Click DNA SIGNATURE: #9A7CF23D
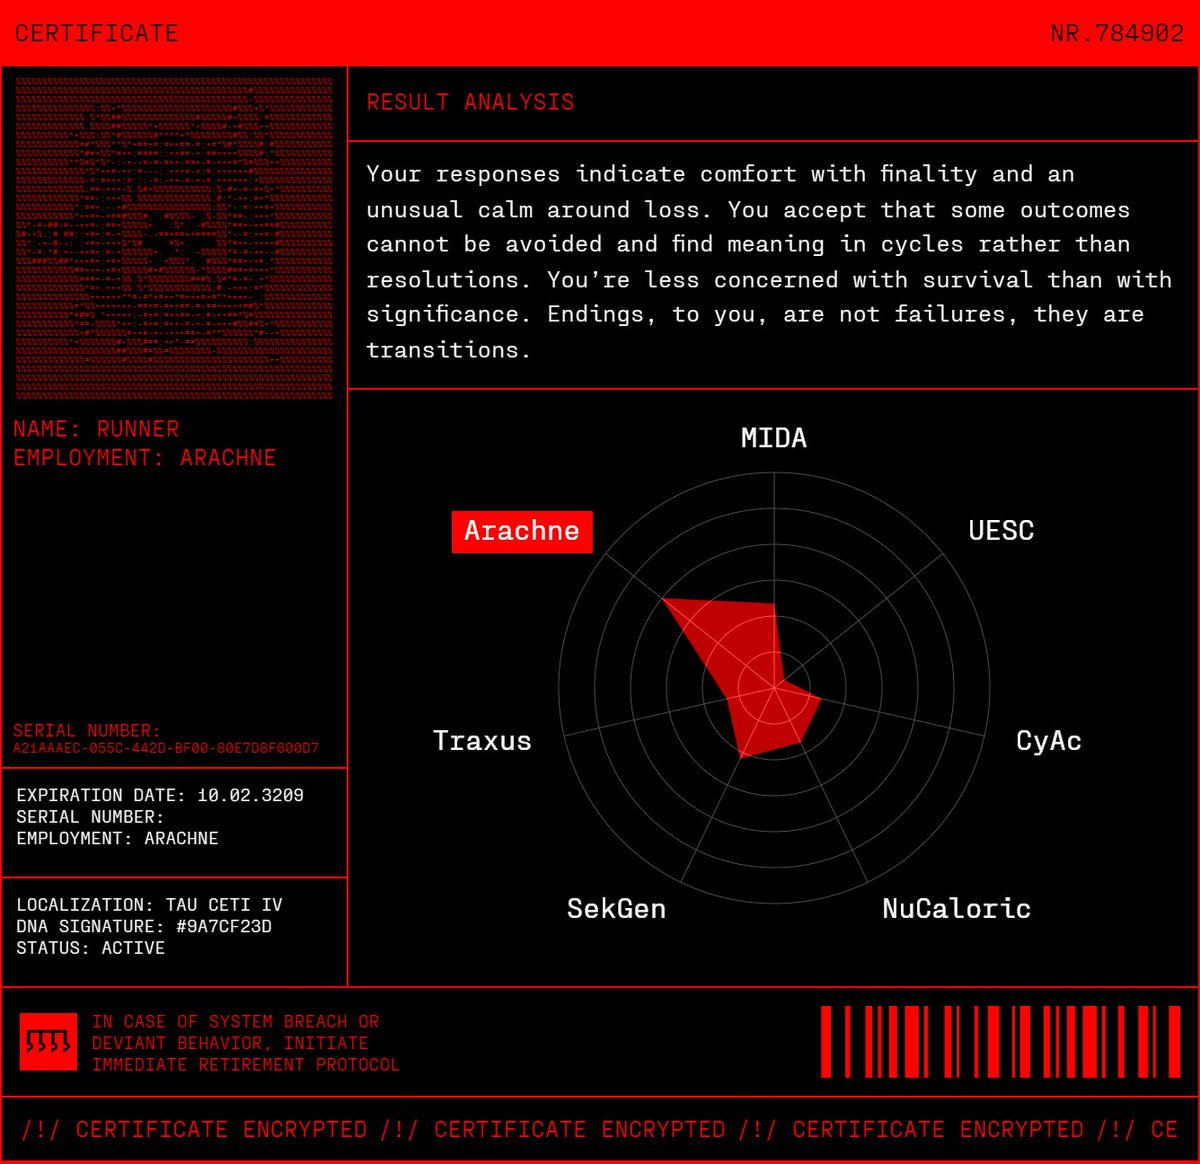Image resolution: width=1200 pixels, height=1164 pixels. tap(144, 927)
